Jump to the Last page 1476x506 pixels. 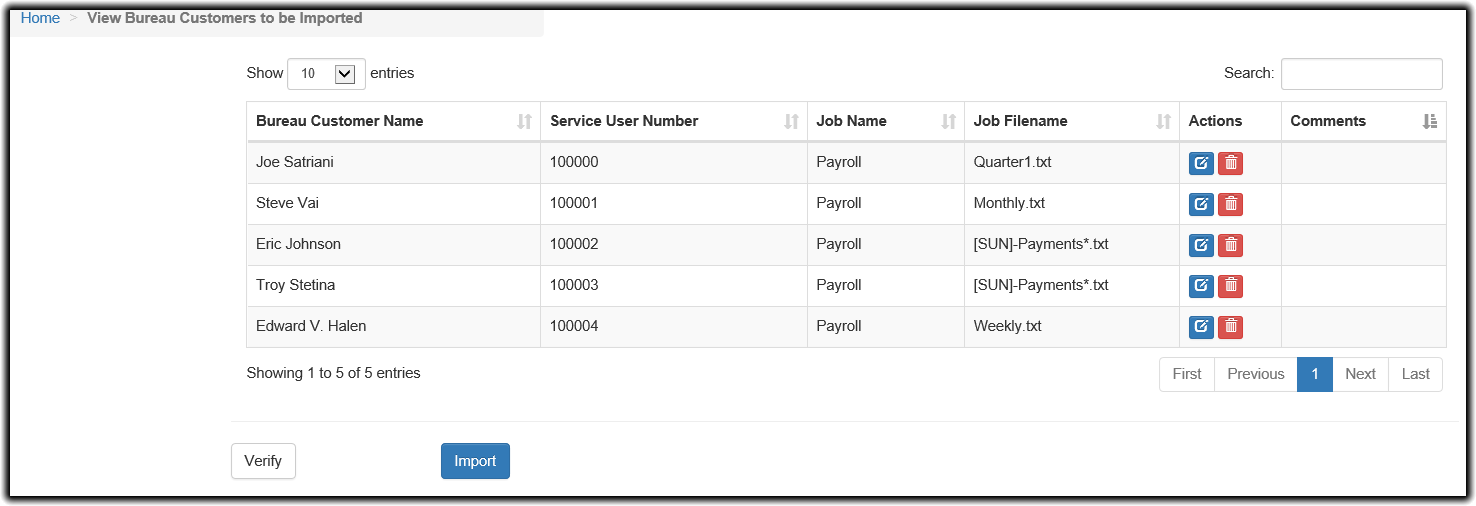(x=1415, y=374)
